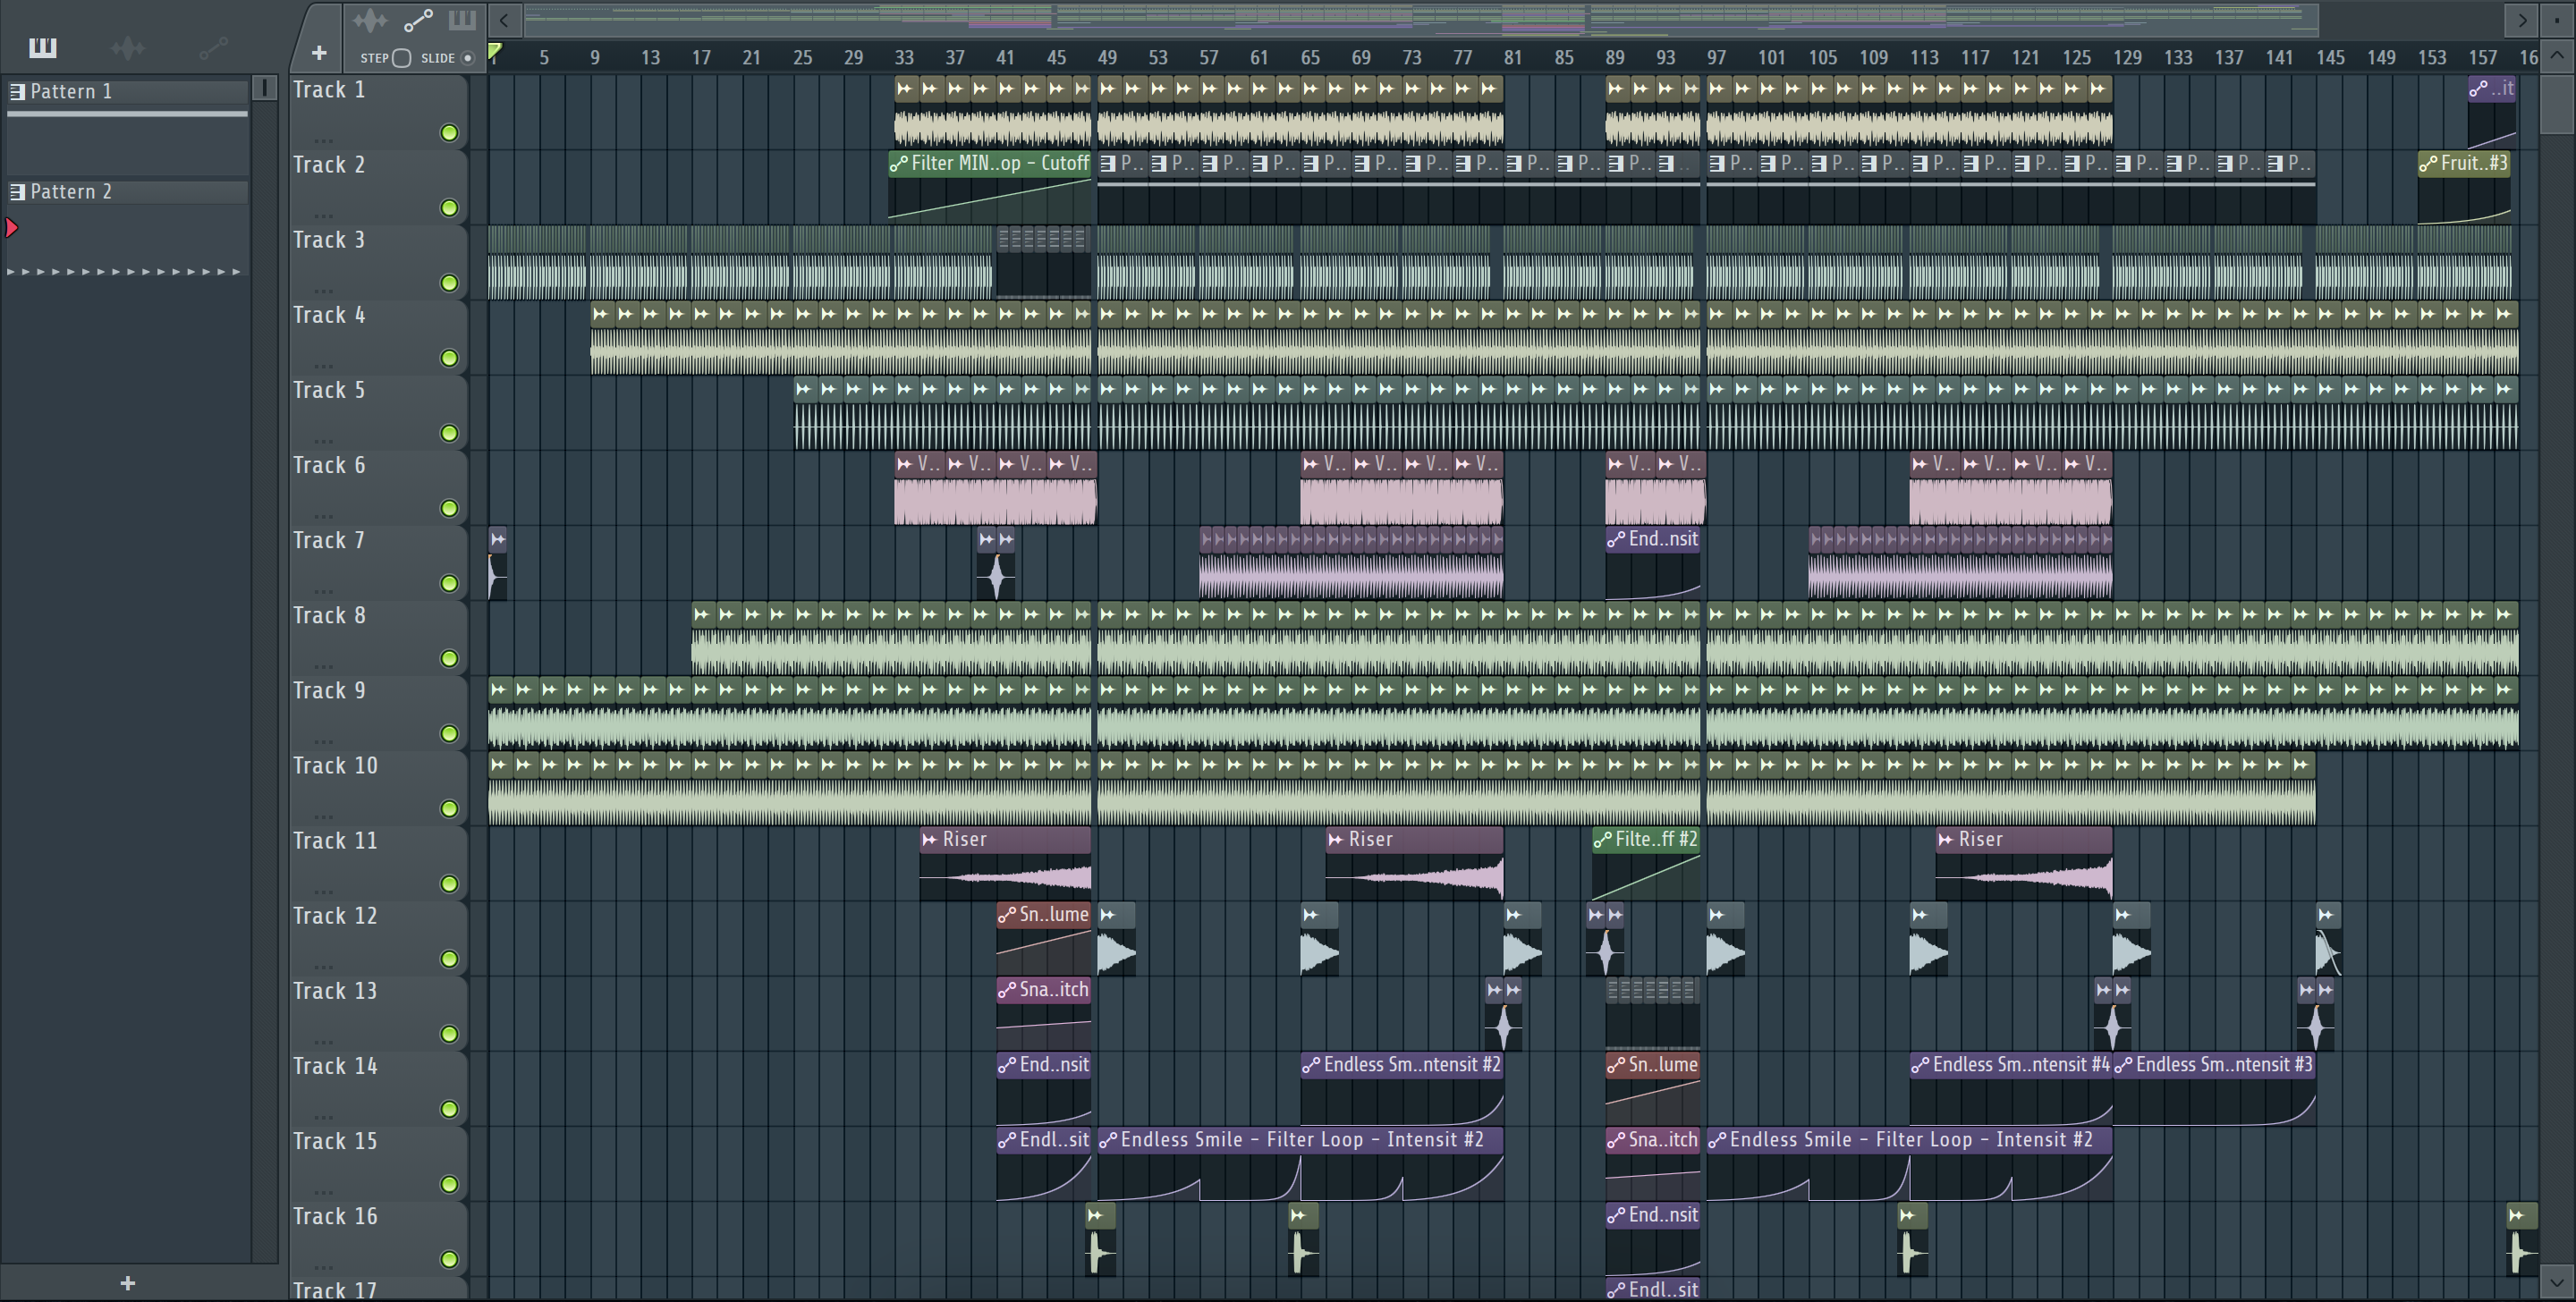2576x1302 pixels.
Task: Click the small square button in the top-right corner
Action: 2557,20
